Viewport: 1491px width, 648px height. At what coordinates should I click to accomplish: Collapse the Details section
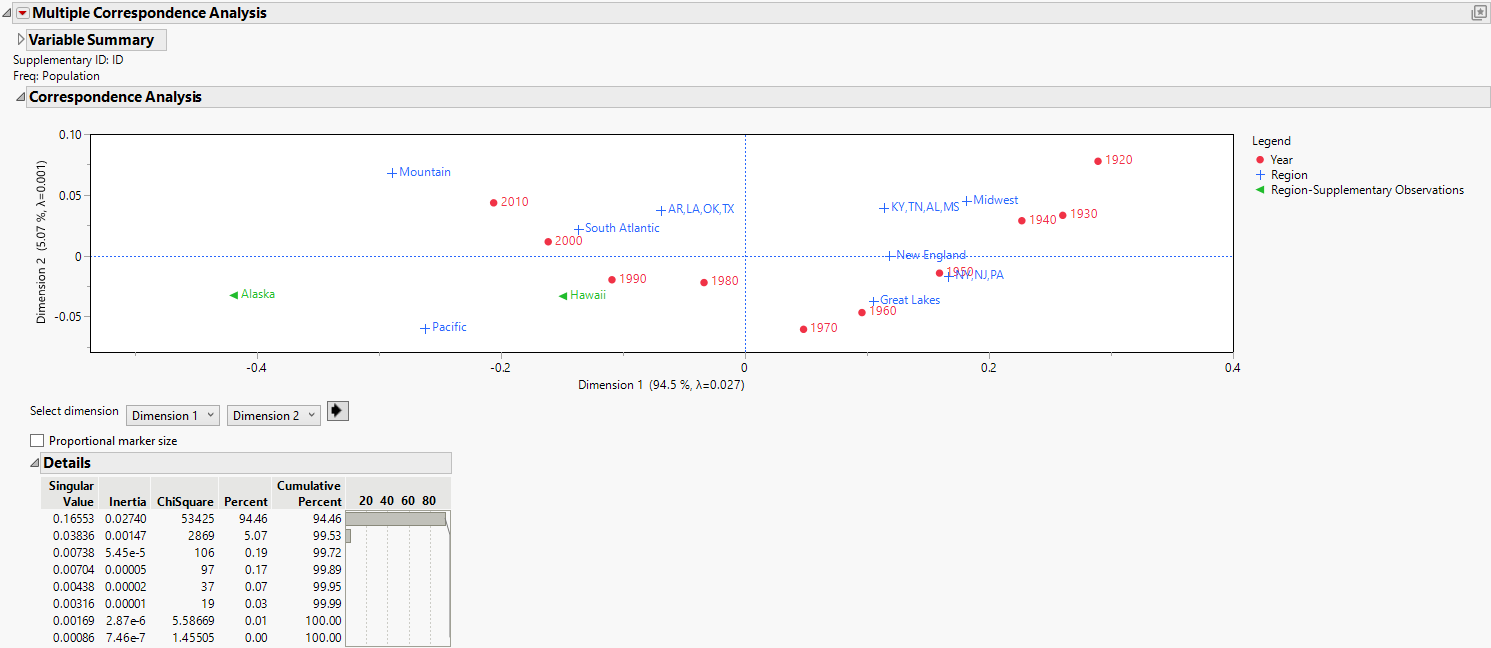pyautogui.click(x=35, y=463)
